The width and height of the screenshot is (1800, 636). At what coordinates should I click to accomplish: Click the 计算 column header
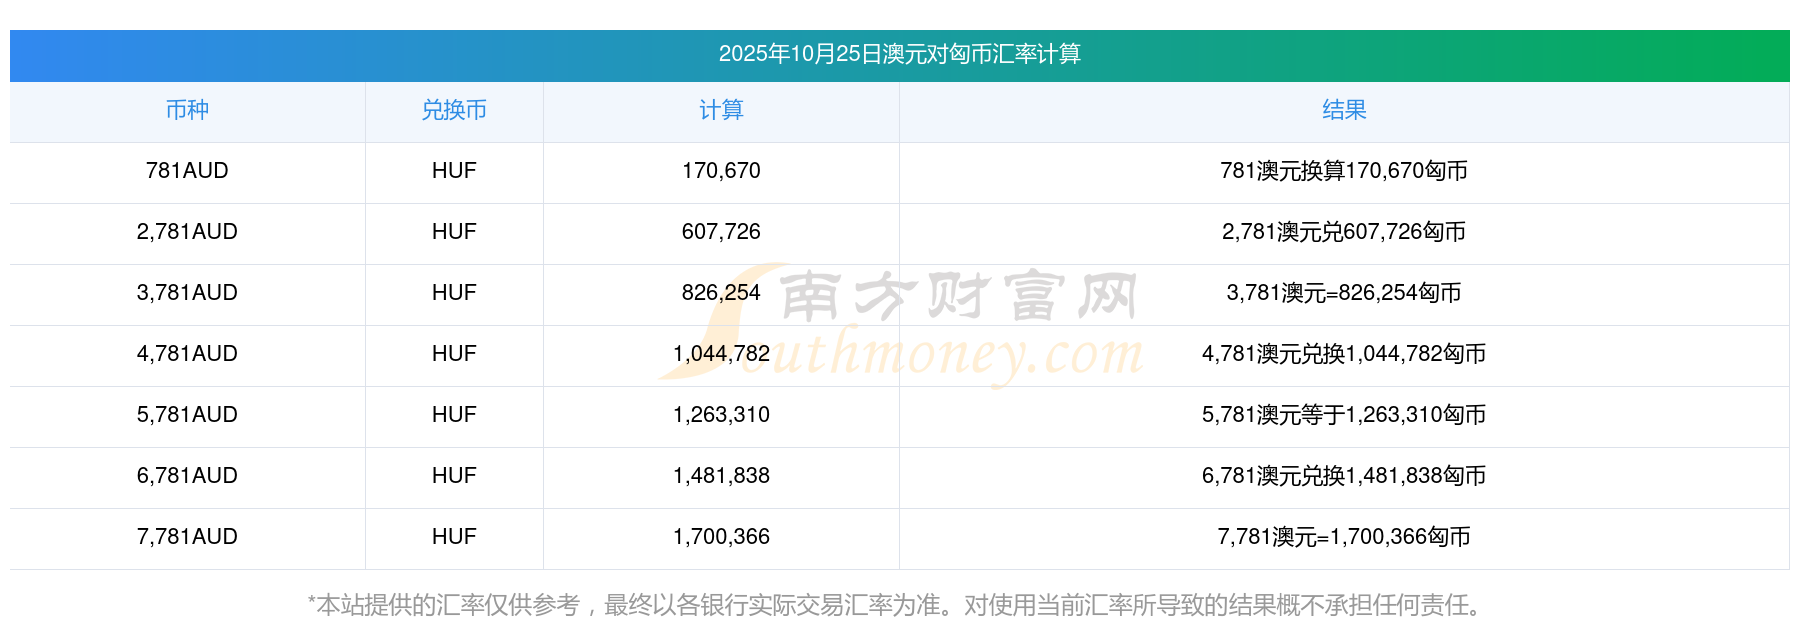tap(721, 110)
